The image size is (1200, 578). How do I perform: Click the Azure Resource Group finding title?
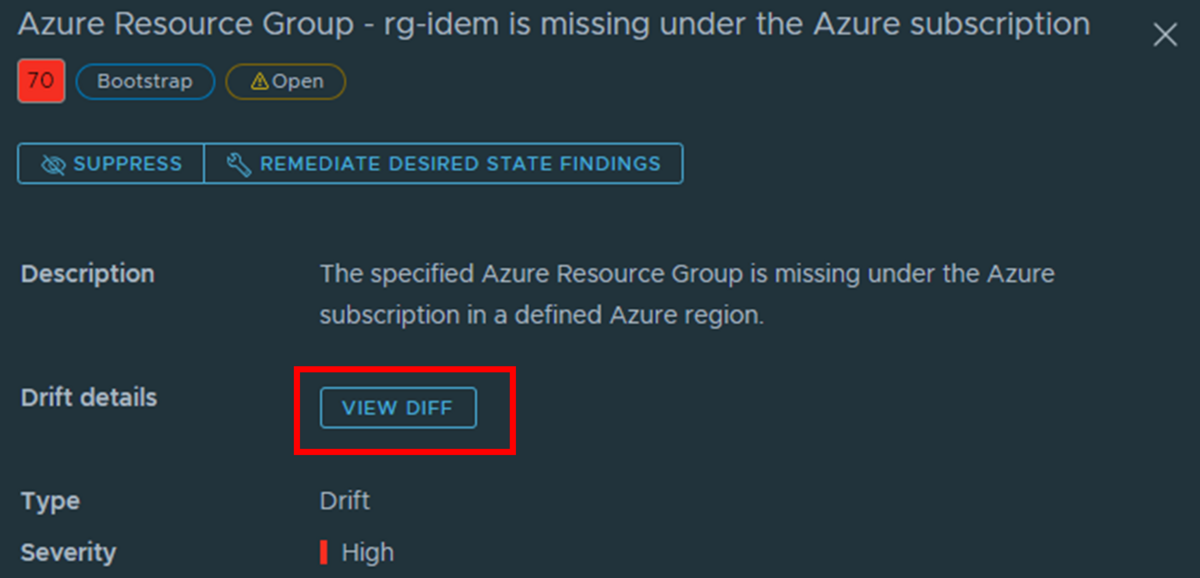point(554,25)
